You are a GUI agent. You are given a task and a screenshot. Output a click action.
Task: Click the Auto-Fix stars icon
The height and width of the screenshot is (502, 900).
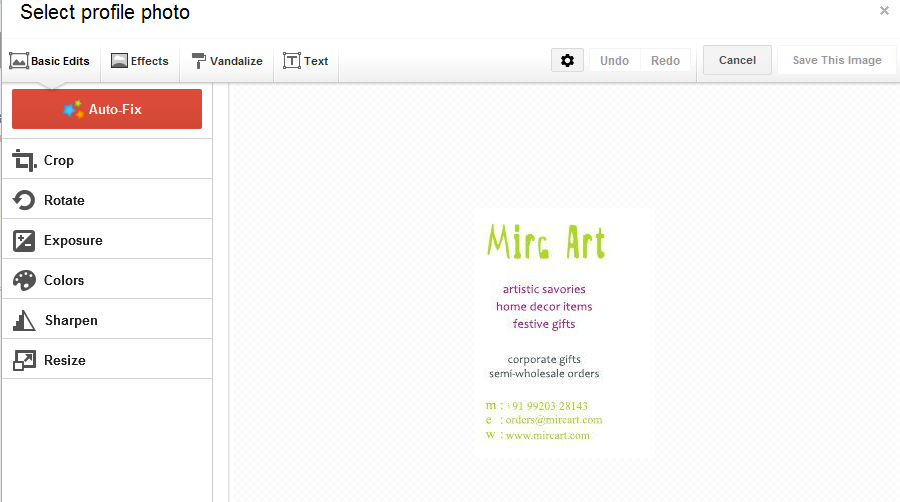[x=73, y=109]
